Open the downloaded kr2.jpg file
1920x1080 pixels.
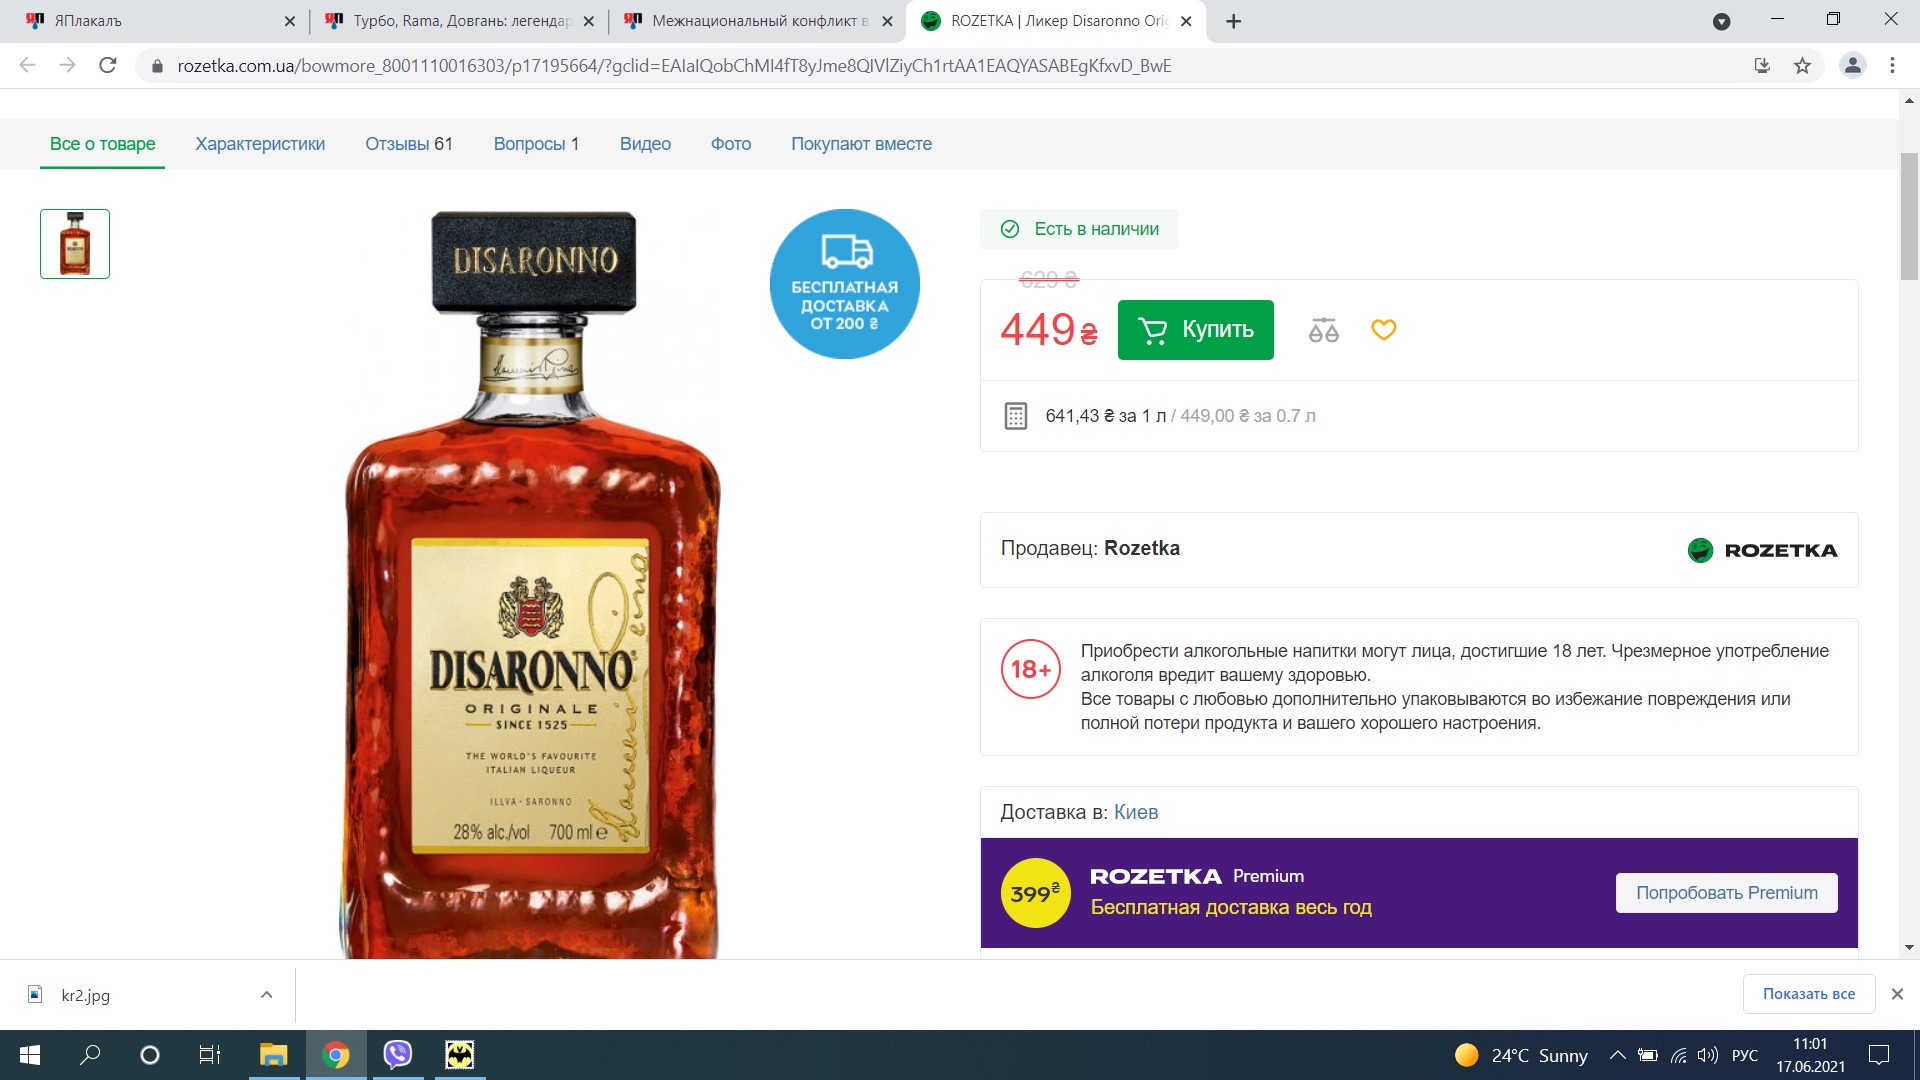click(86, 995)
